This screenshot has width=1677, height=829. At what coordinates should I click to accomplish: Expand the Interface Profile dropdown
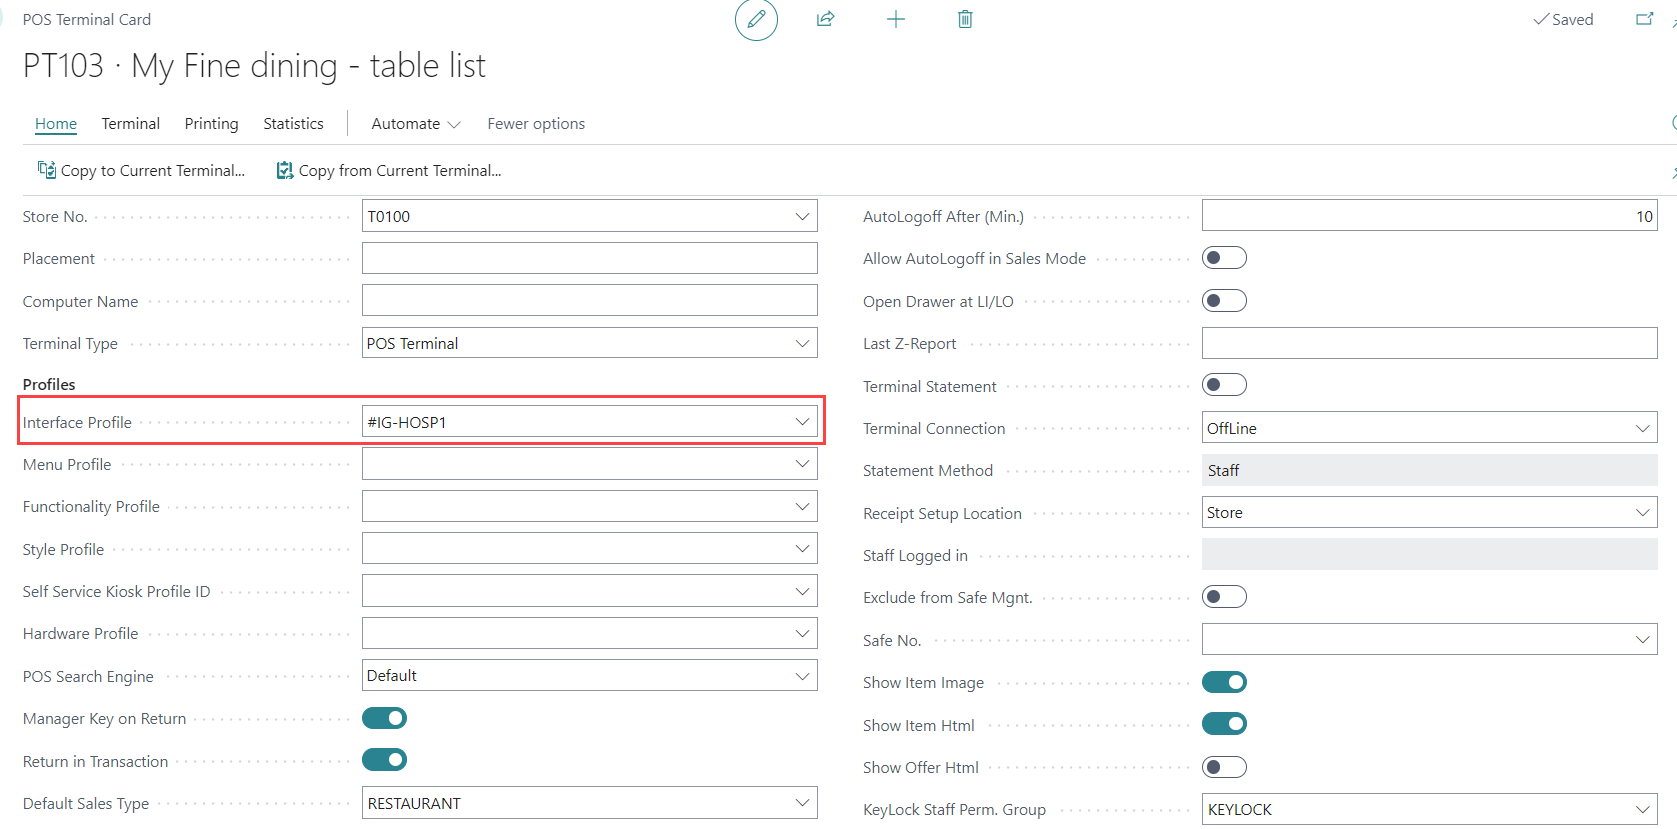(802, 422)
